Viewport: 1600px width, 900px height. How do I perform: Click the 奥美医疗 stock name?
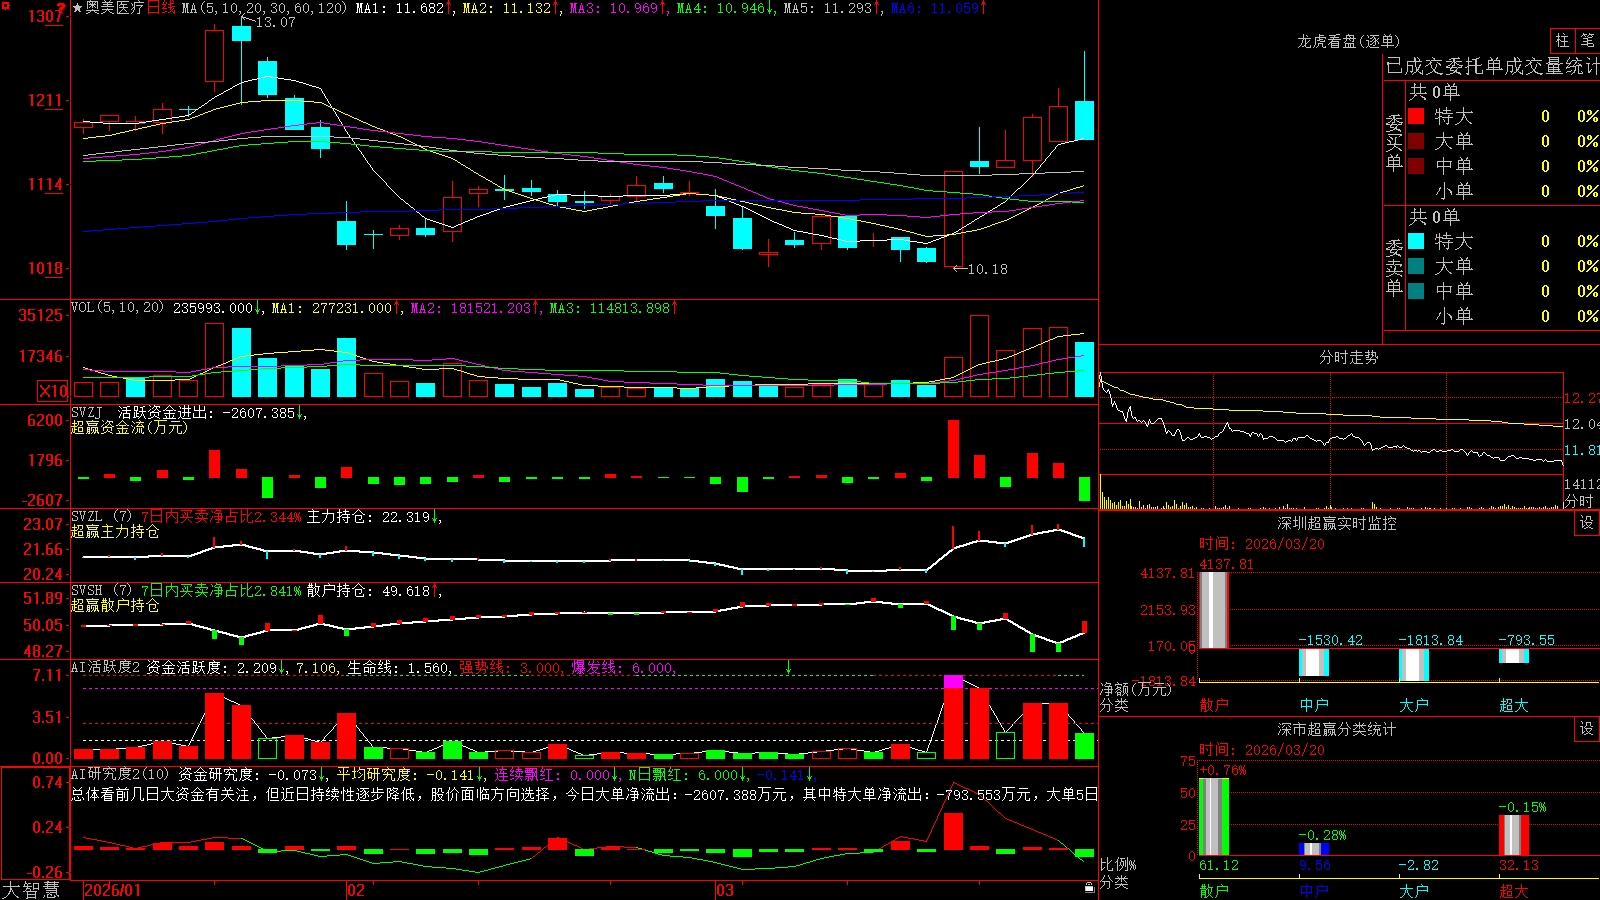point(115,8)
